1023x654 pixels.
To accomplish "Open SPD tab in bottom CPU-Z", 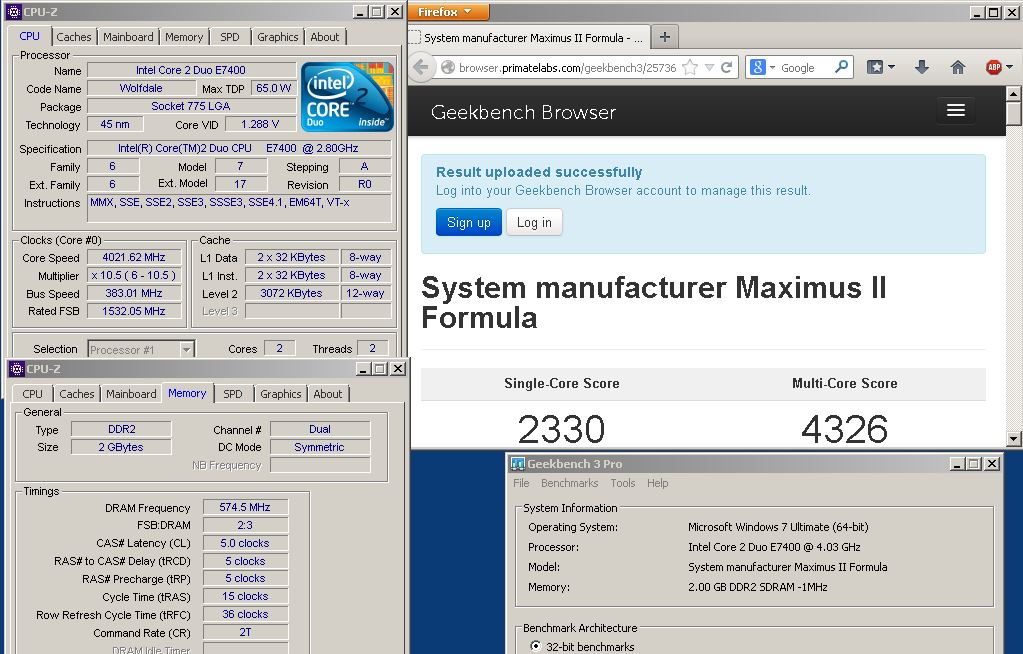I will 232,394.
